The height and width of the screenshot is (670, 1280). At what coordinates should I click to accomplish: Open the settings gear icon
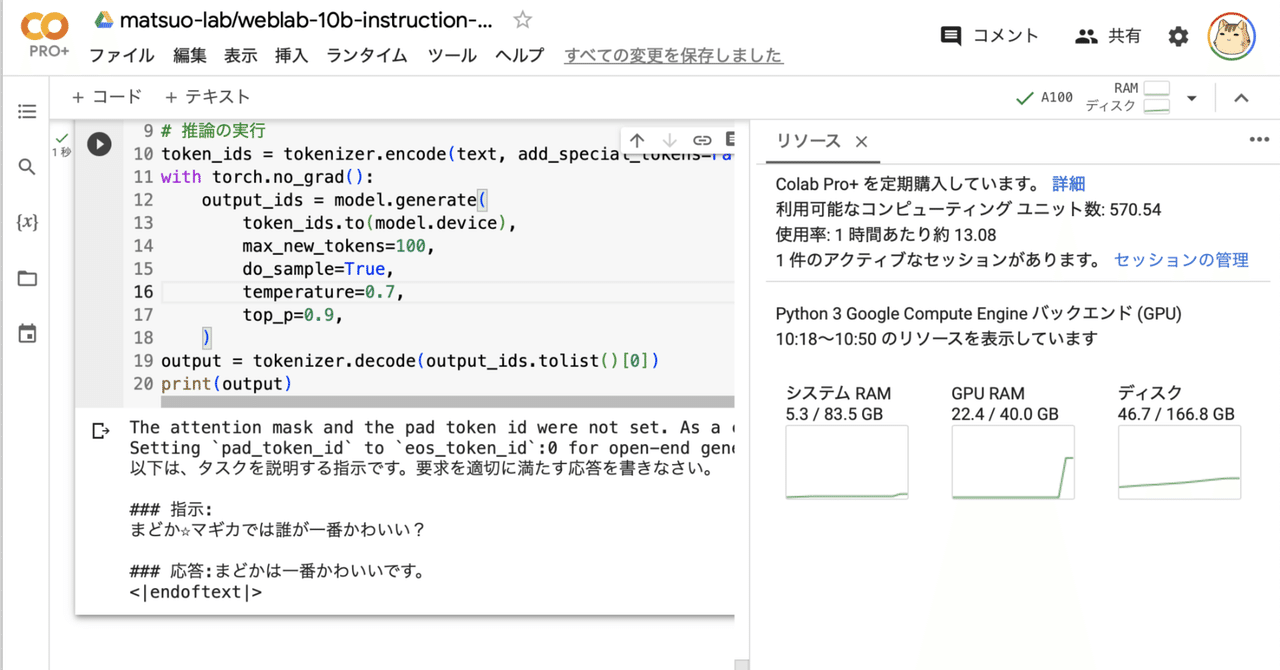(1179, 37)
